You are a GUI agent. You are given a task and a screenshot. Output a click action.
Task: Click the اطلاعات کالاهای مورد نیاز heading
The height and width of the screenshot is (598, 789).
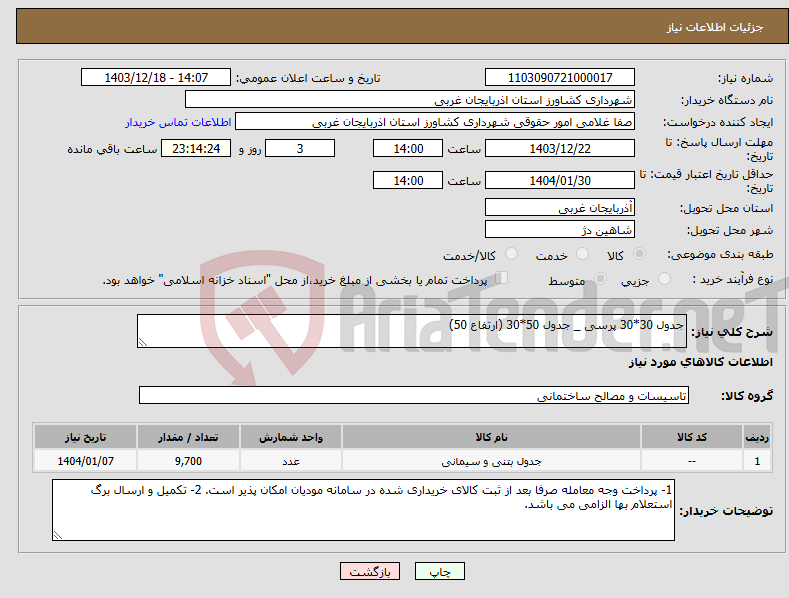(x=700, y=362)
